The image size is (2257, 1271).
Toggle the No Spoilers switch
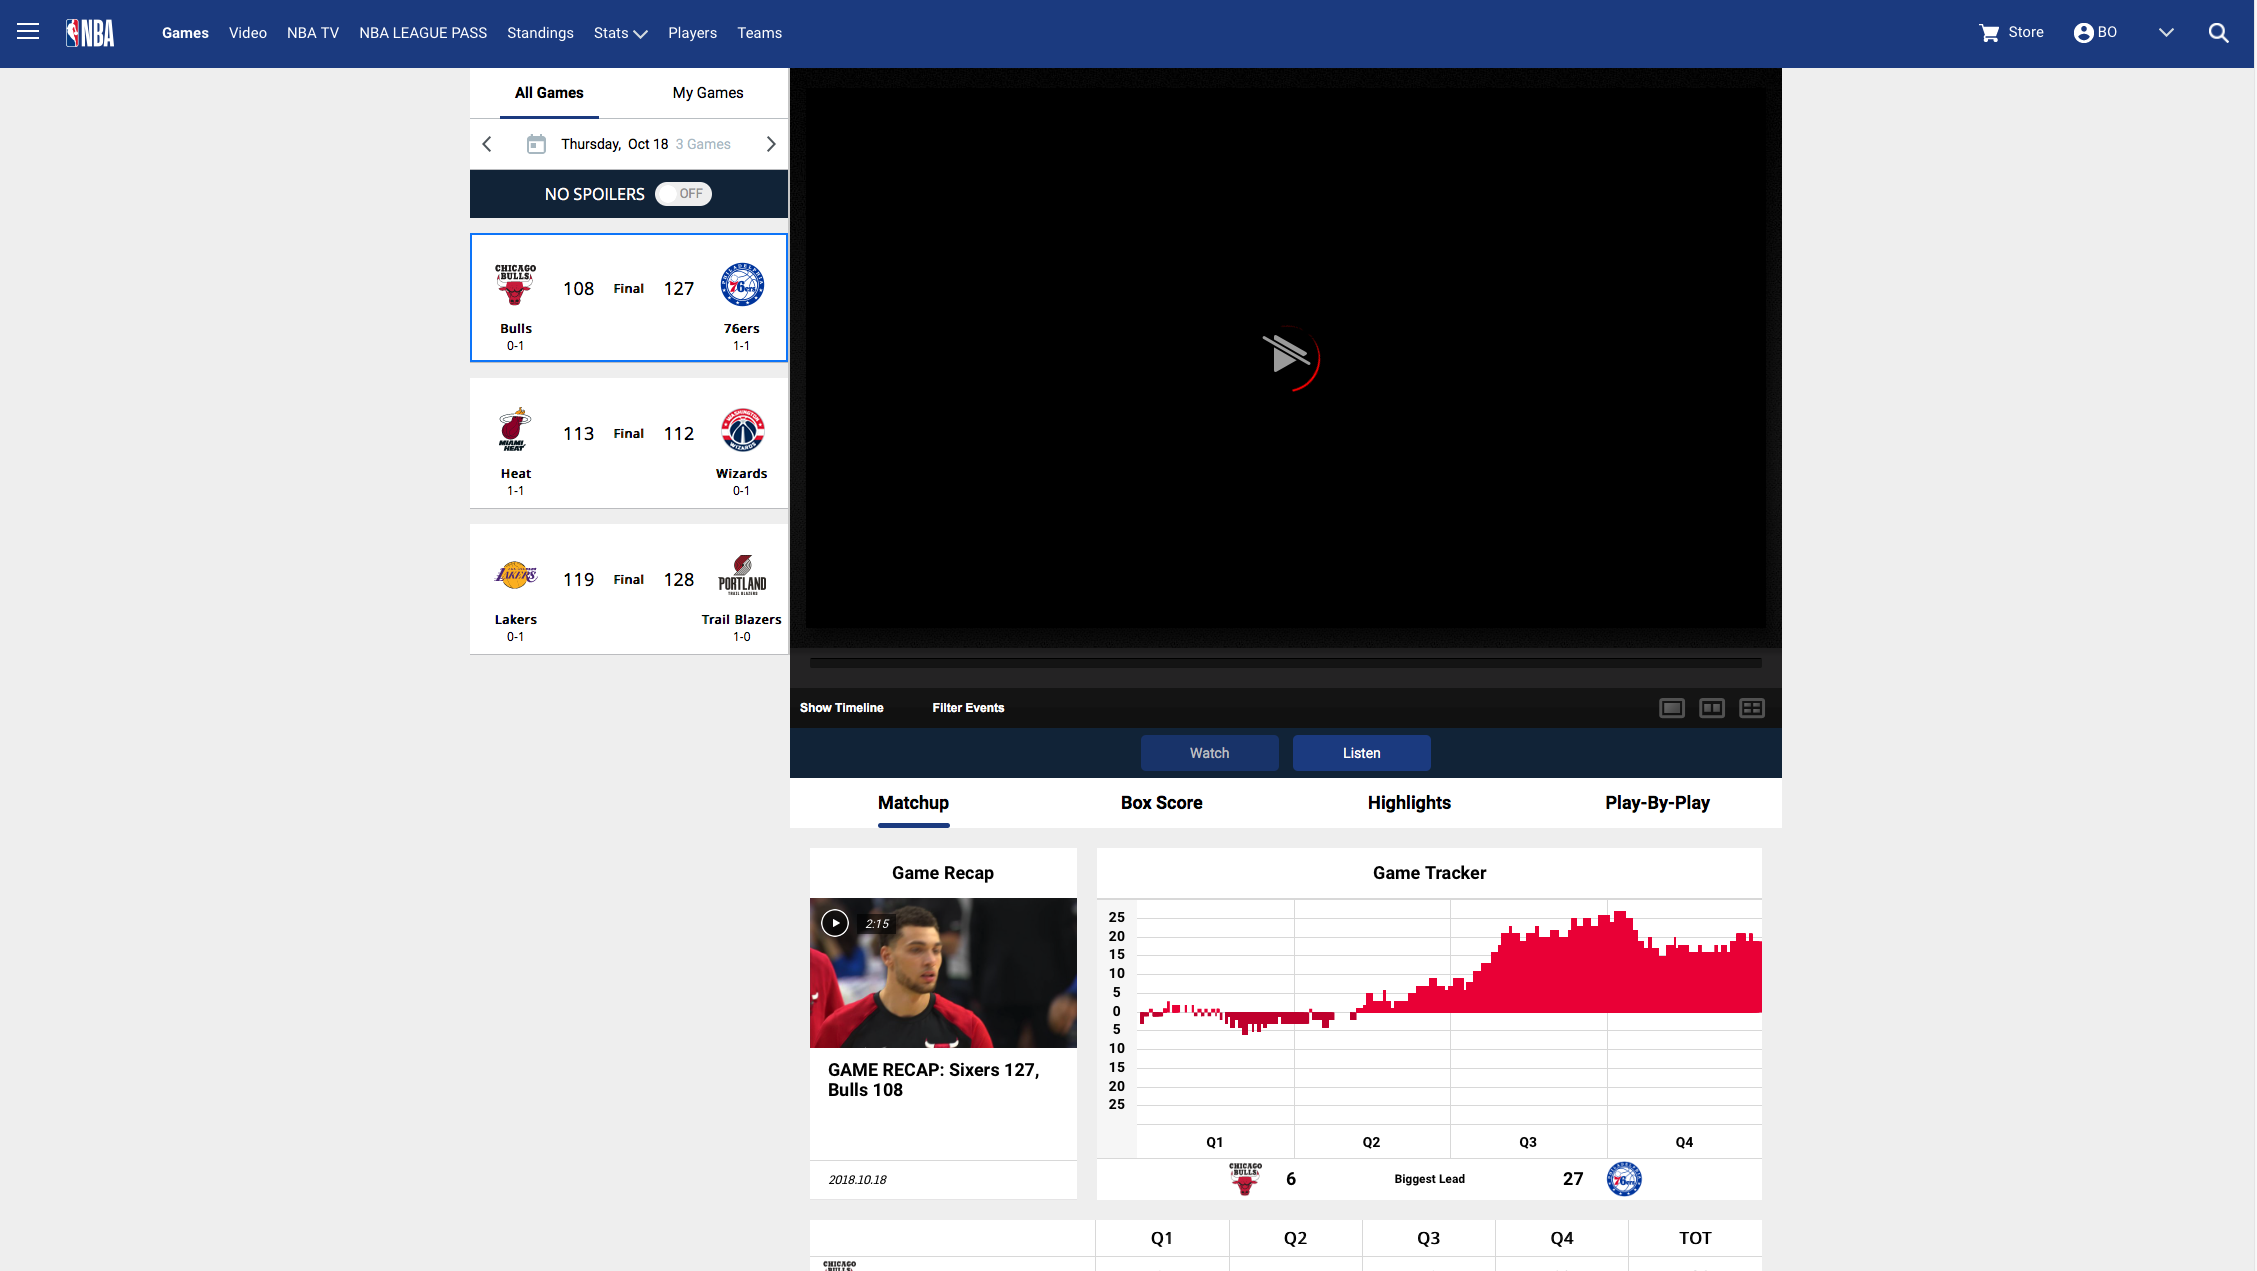tap(683, 194)
